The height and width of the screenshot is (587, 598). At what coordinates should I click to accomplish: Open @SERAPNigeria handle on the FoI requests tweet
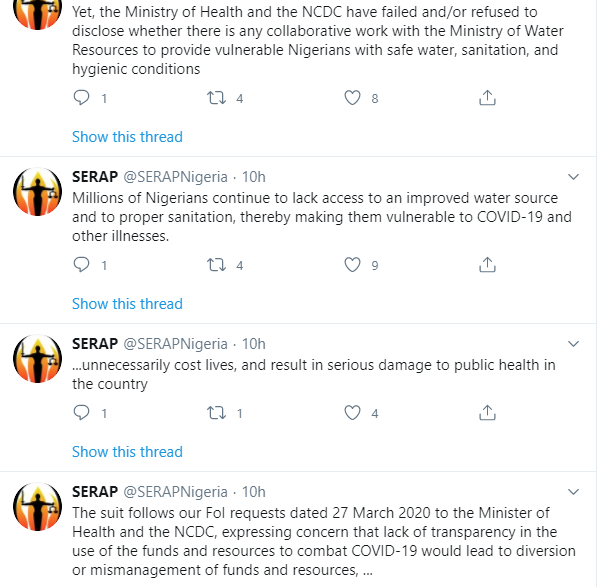(x=175, y=492)
